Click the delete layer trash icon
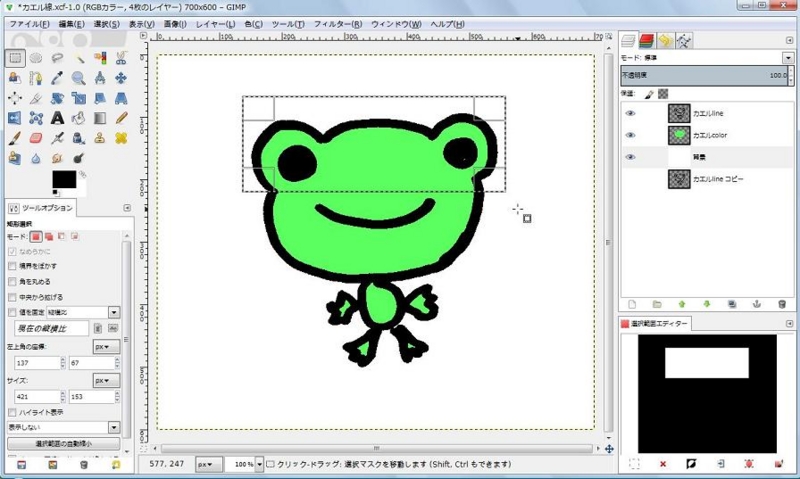This screenshot has height=479, width=800. click(x=782, y=304)
